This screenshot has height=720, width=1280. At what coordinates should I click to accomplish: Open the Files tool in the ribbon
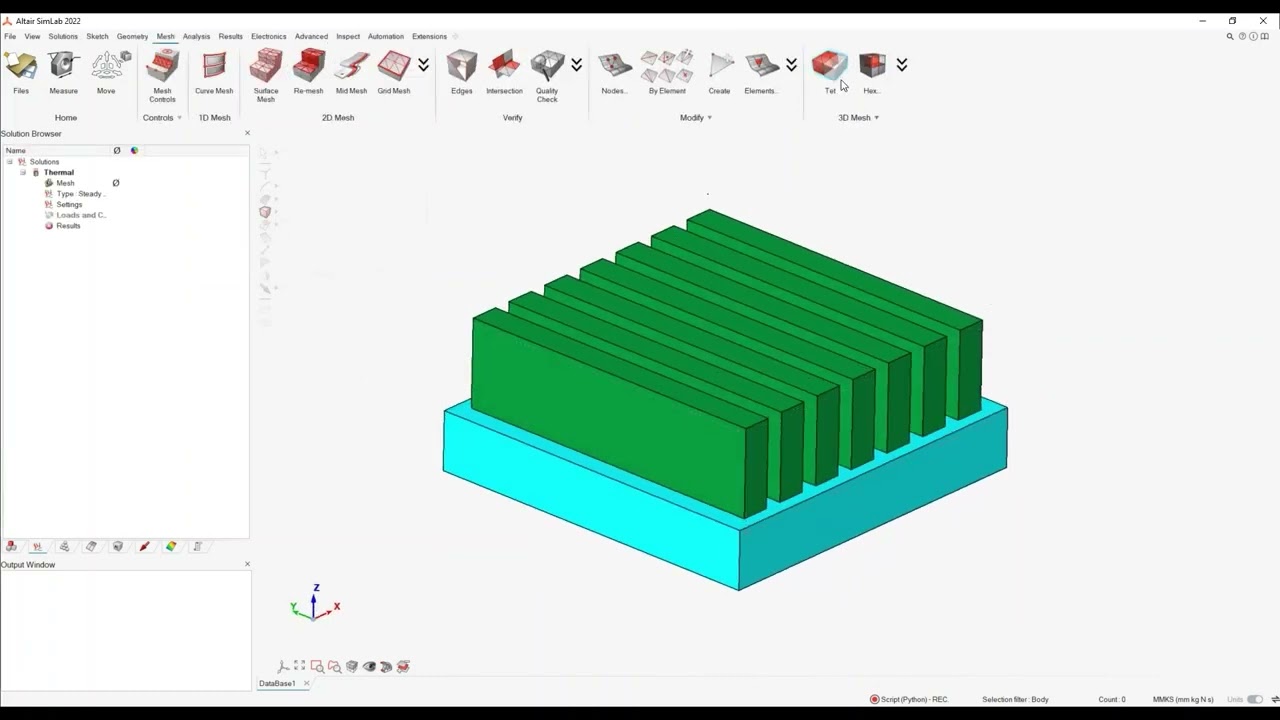[x=21, y=73]
